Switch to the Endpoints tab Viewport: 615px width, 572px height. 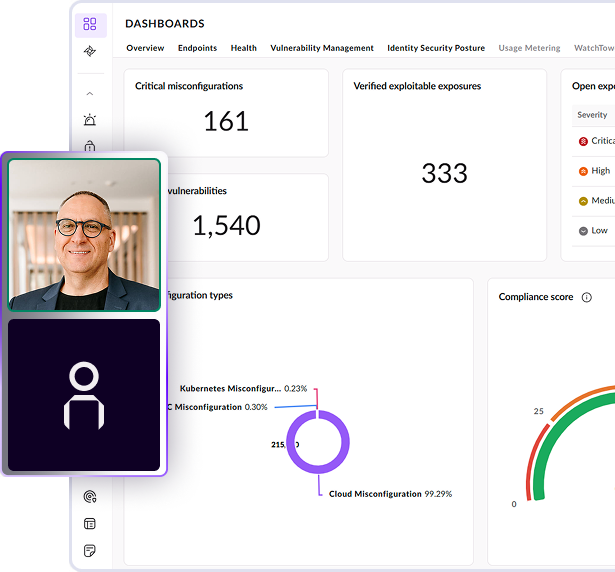click(x=197, y=48)
